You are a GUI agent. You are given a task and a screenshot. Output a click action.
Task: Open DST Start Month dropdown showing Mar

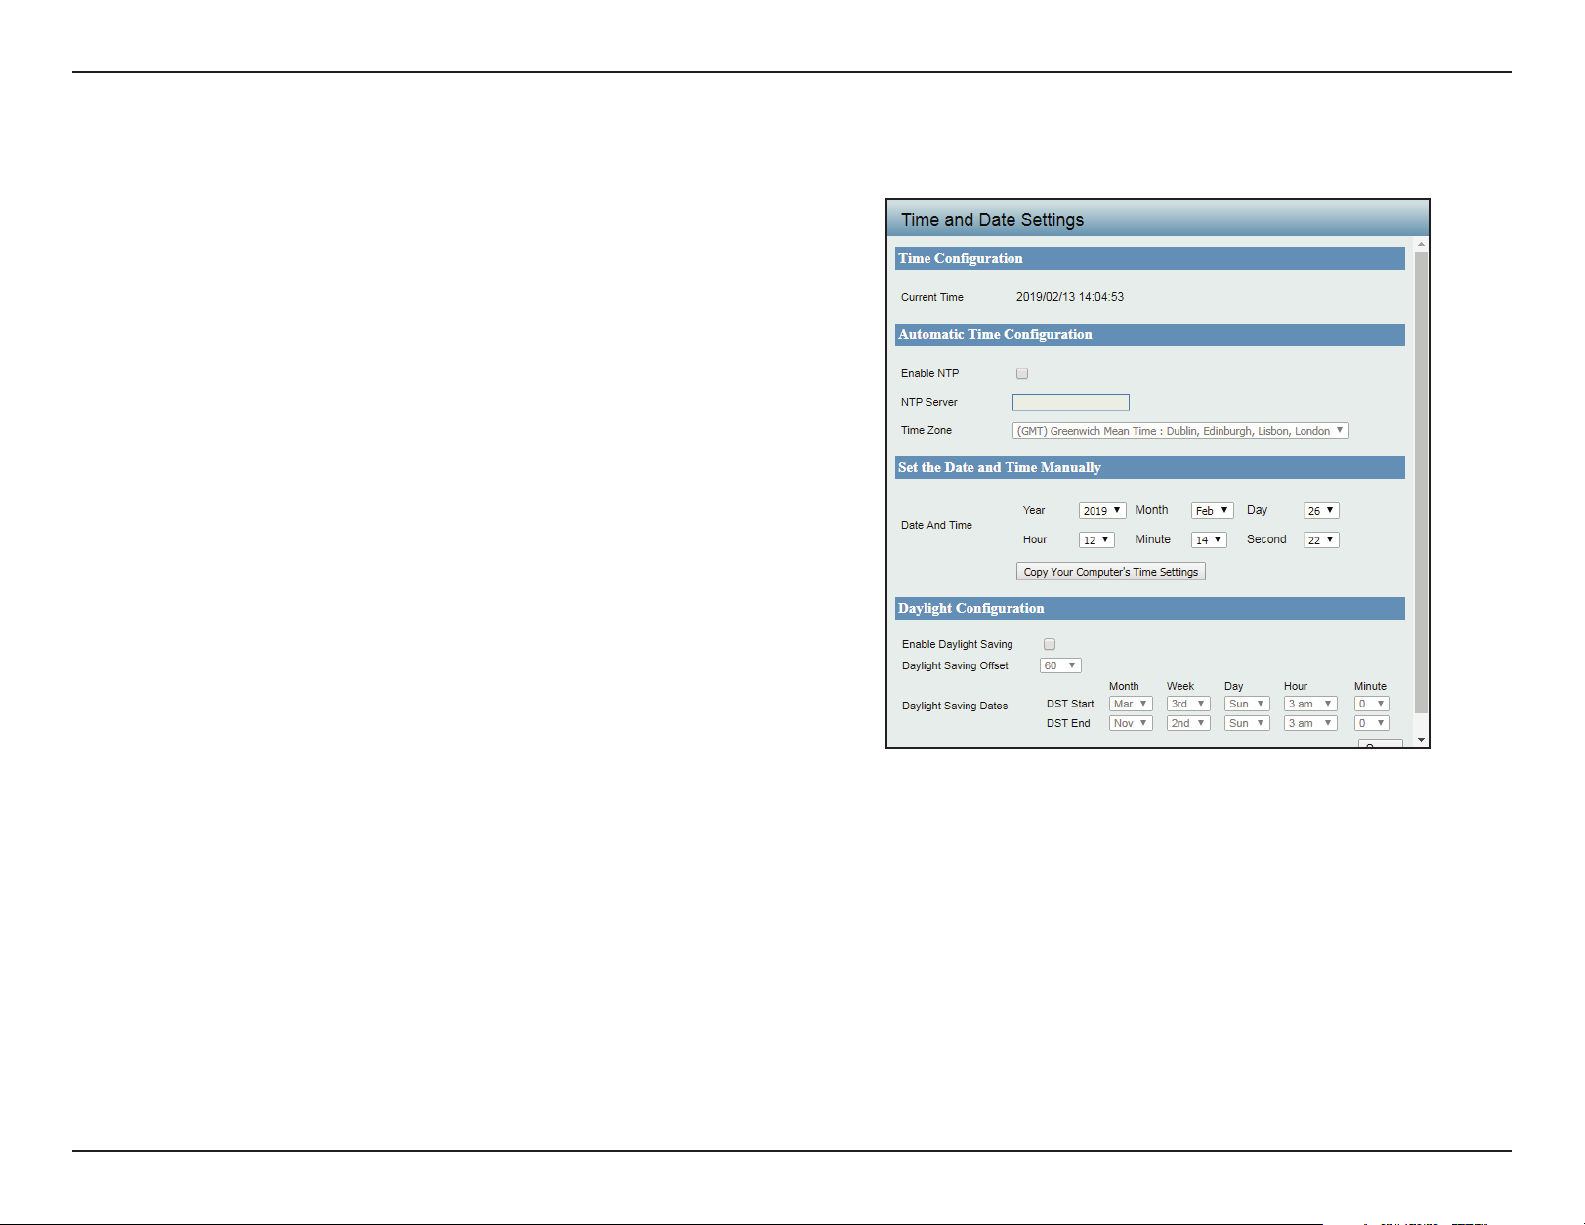point(1130,704)
